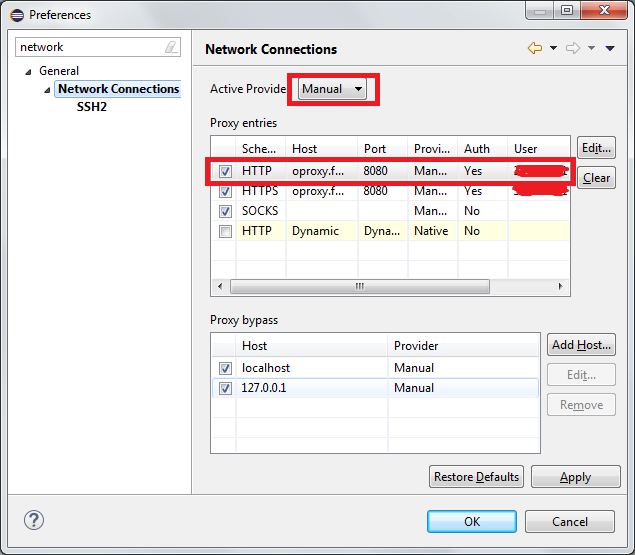Image resolution: width=635 pixels, height=555 pixels.
Task: Open the forward history dropdown arrow
Action: point(591,48)
